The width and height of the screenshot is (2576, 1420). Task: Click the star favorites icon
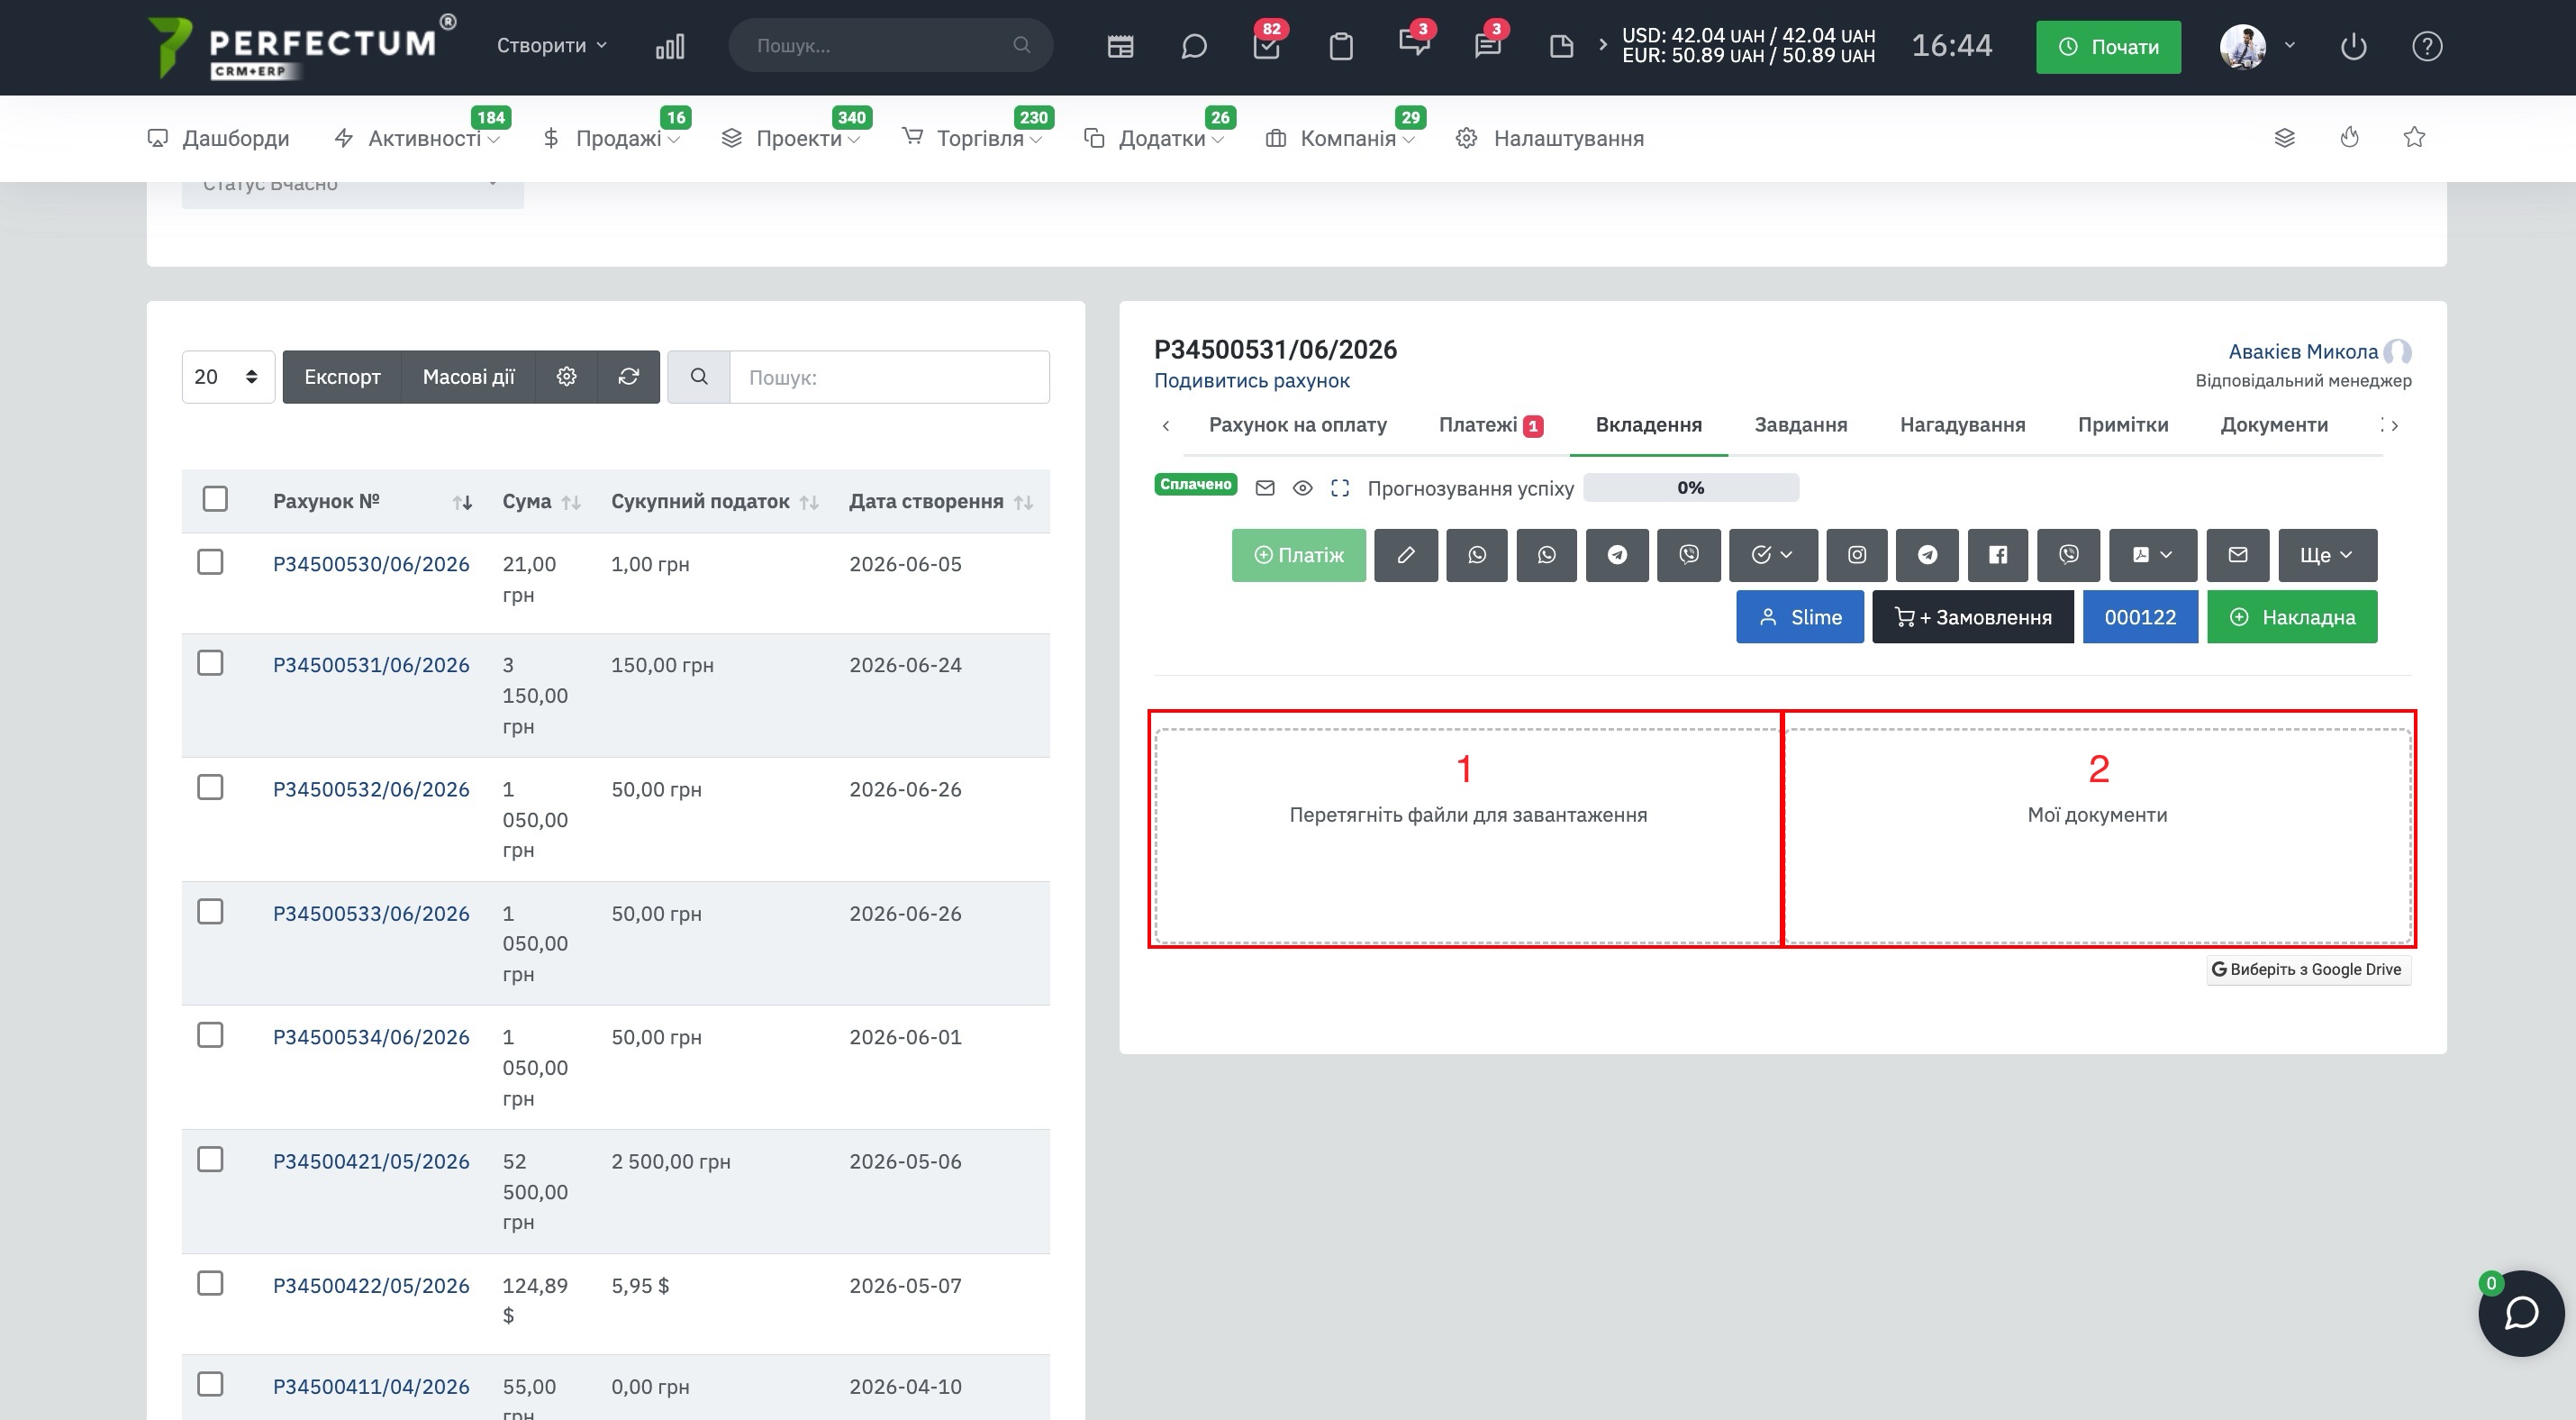coord(2414,137)
